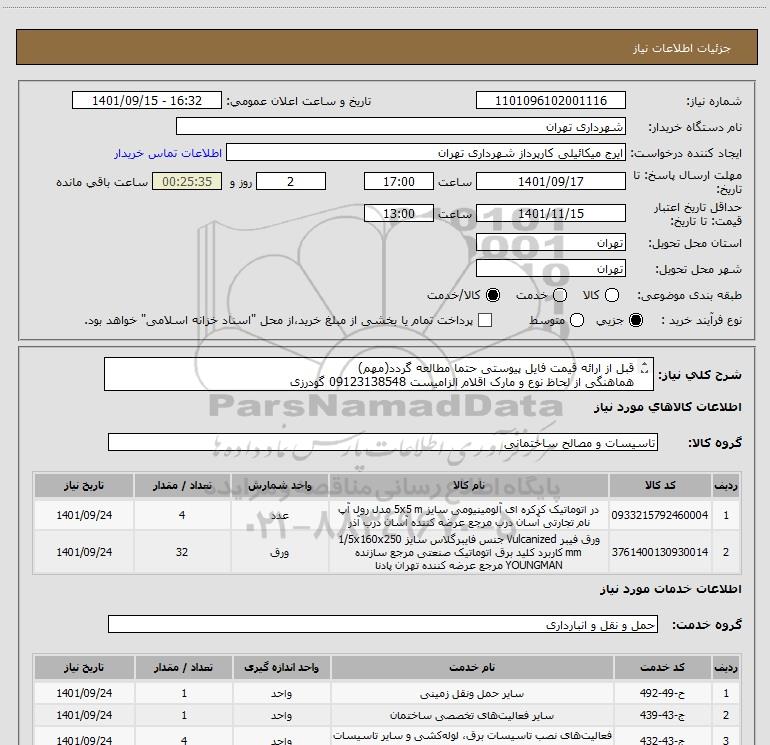
Task: Toggle Islamic treasury documents payment checkbox
Action: [485, 320]
